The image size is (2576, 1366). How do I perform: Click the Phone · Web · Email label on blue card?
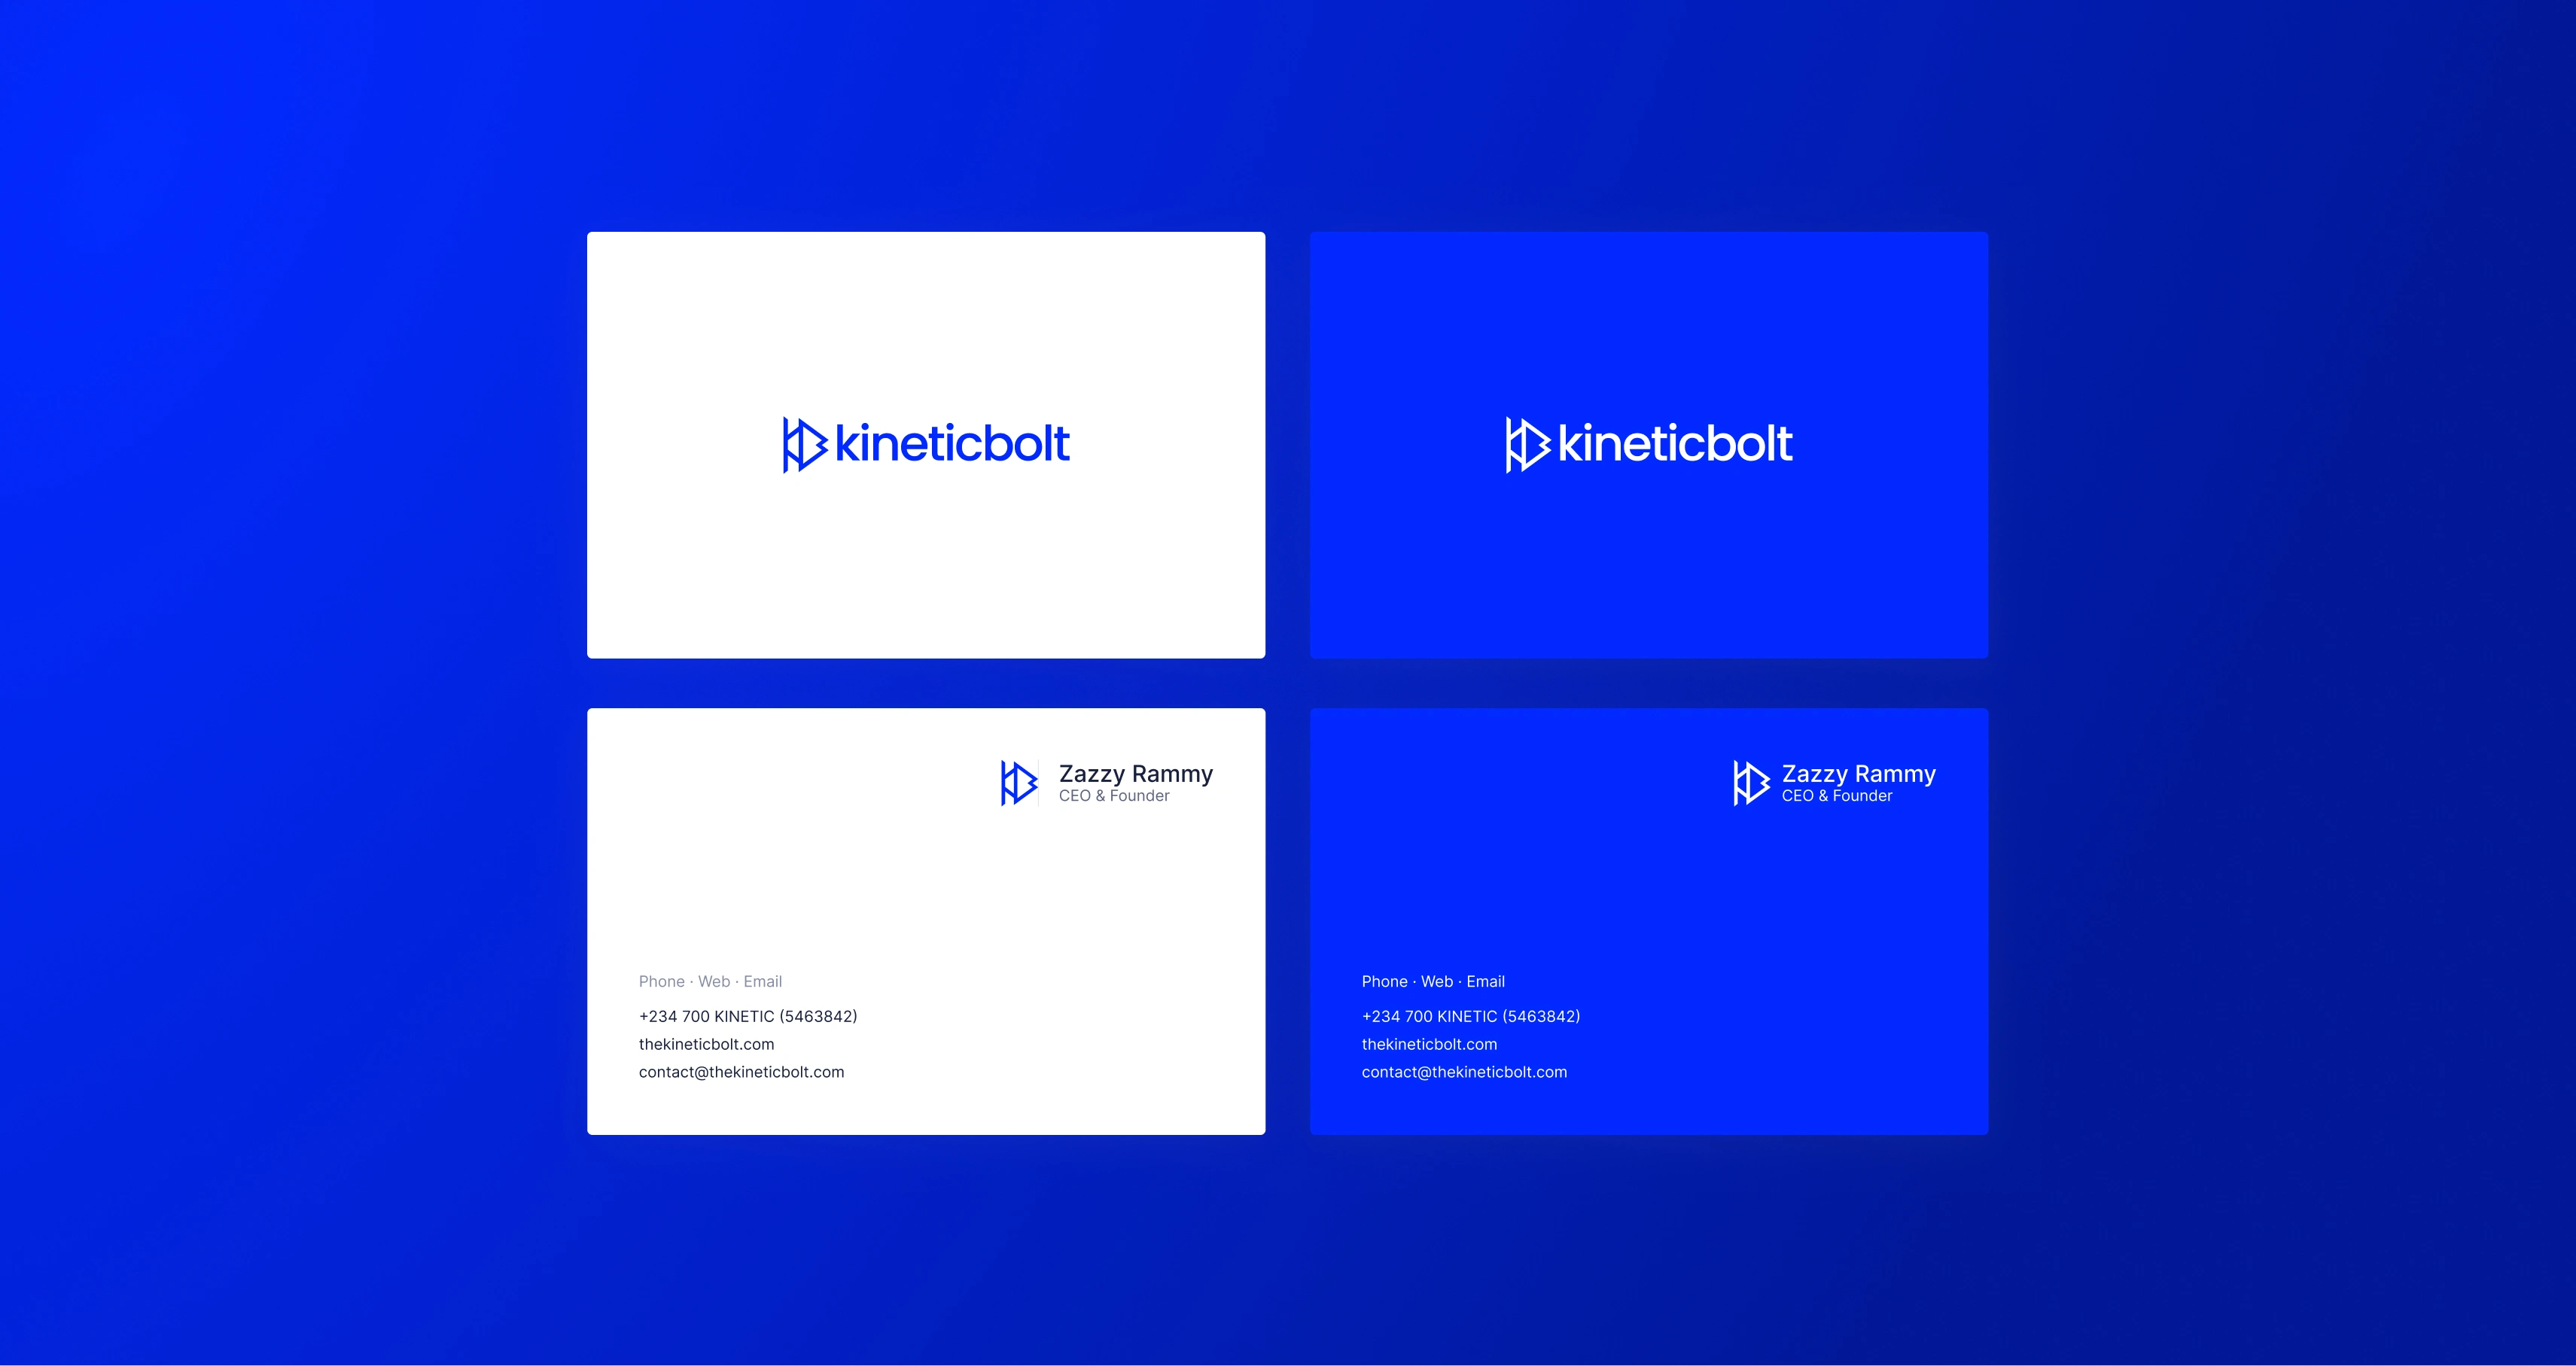click(1433, 982)
